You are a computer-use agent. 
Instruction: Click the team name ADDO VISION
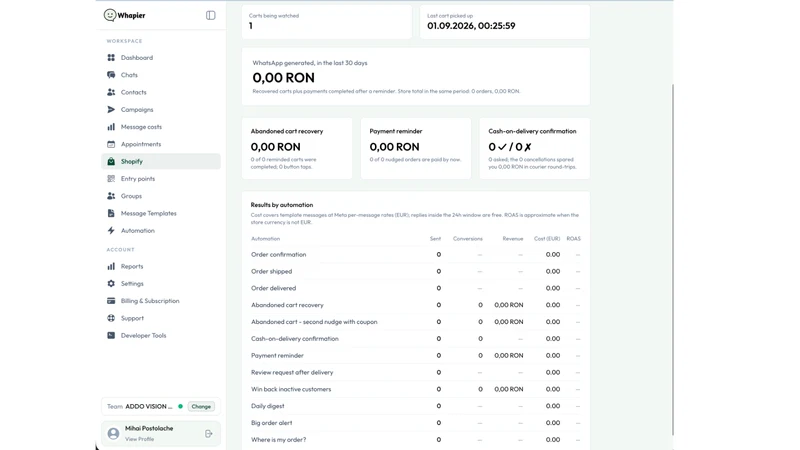click(149, 407)
